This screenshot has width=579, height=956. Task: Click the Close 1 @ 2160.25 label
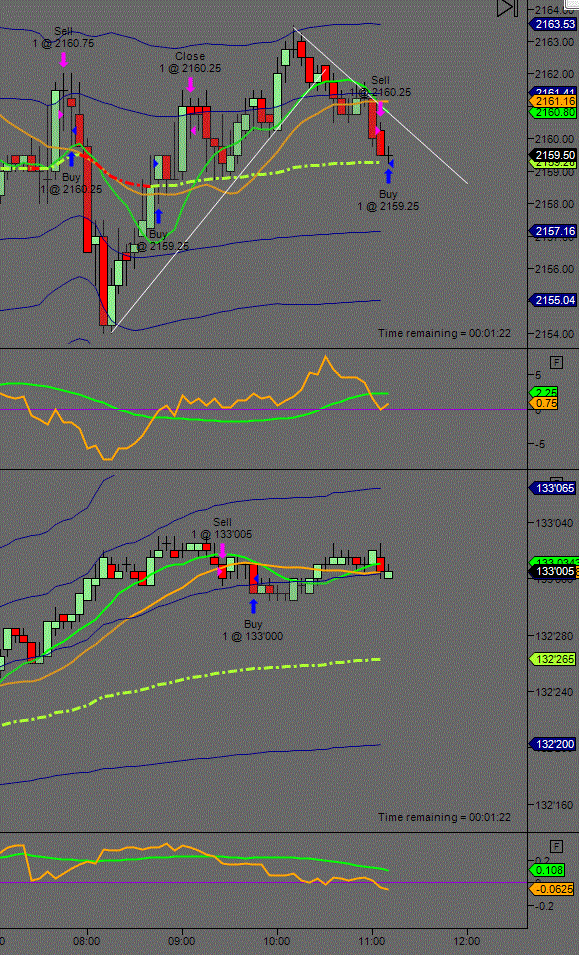pos(190,62)
